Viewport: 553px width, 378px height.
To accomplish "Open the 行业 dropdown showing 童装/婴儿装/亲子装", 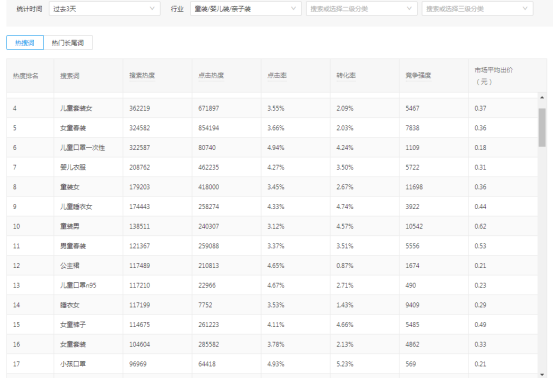I will tap(246, 9).
